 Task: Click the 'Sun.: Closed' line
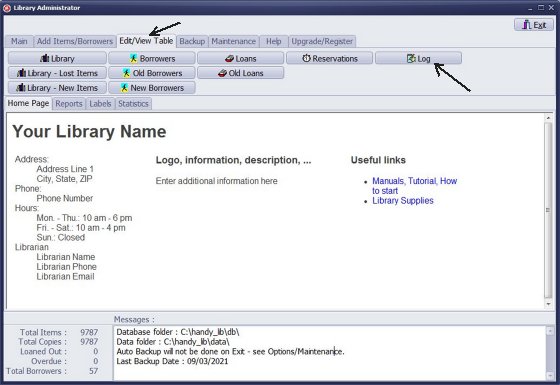tap(61, 238)
